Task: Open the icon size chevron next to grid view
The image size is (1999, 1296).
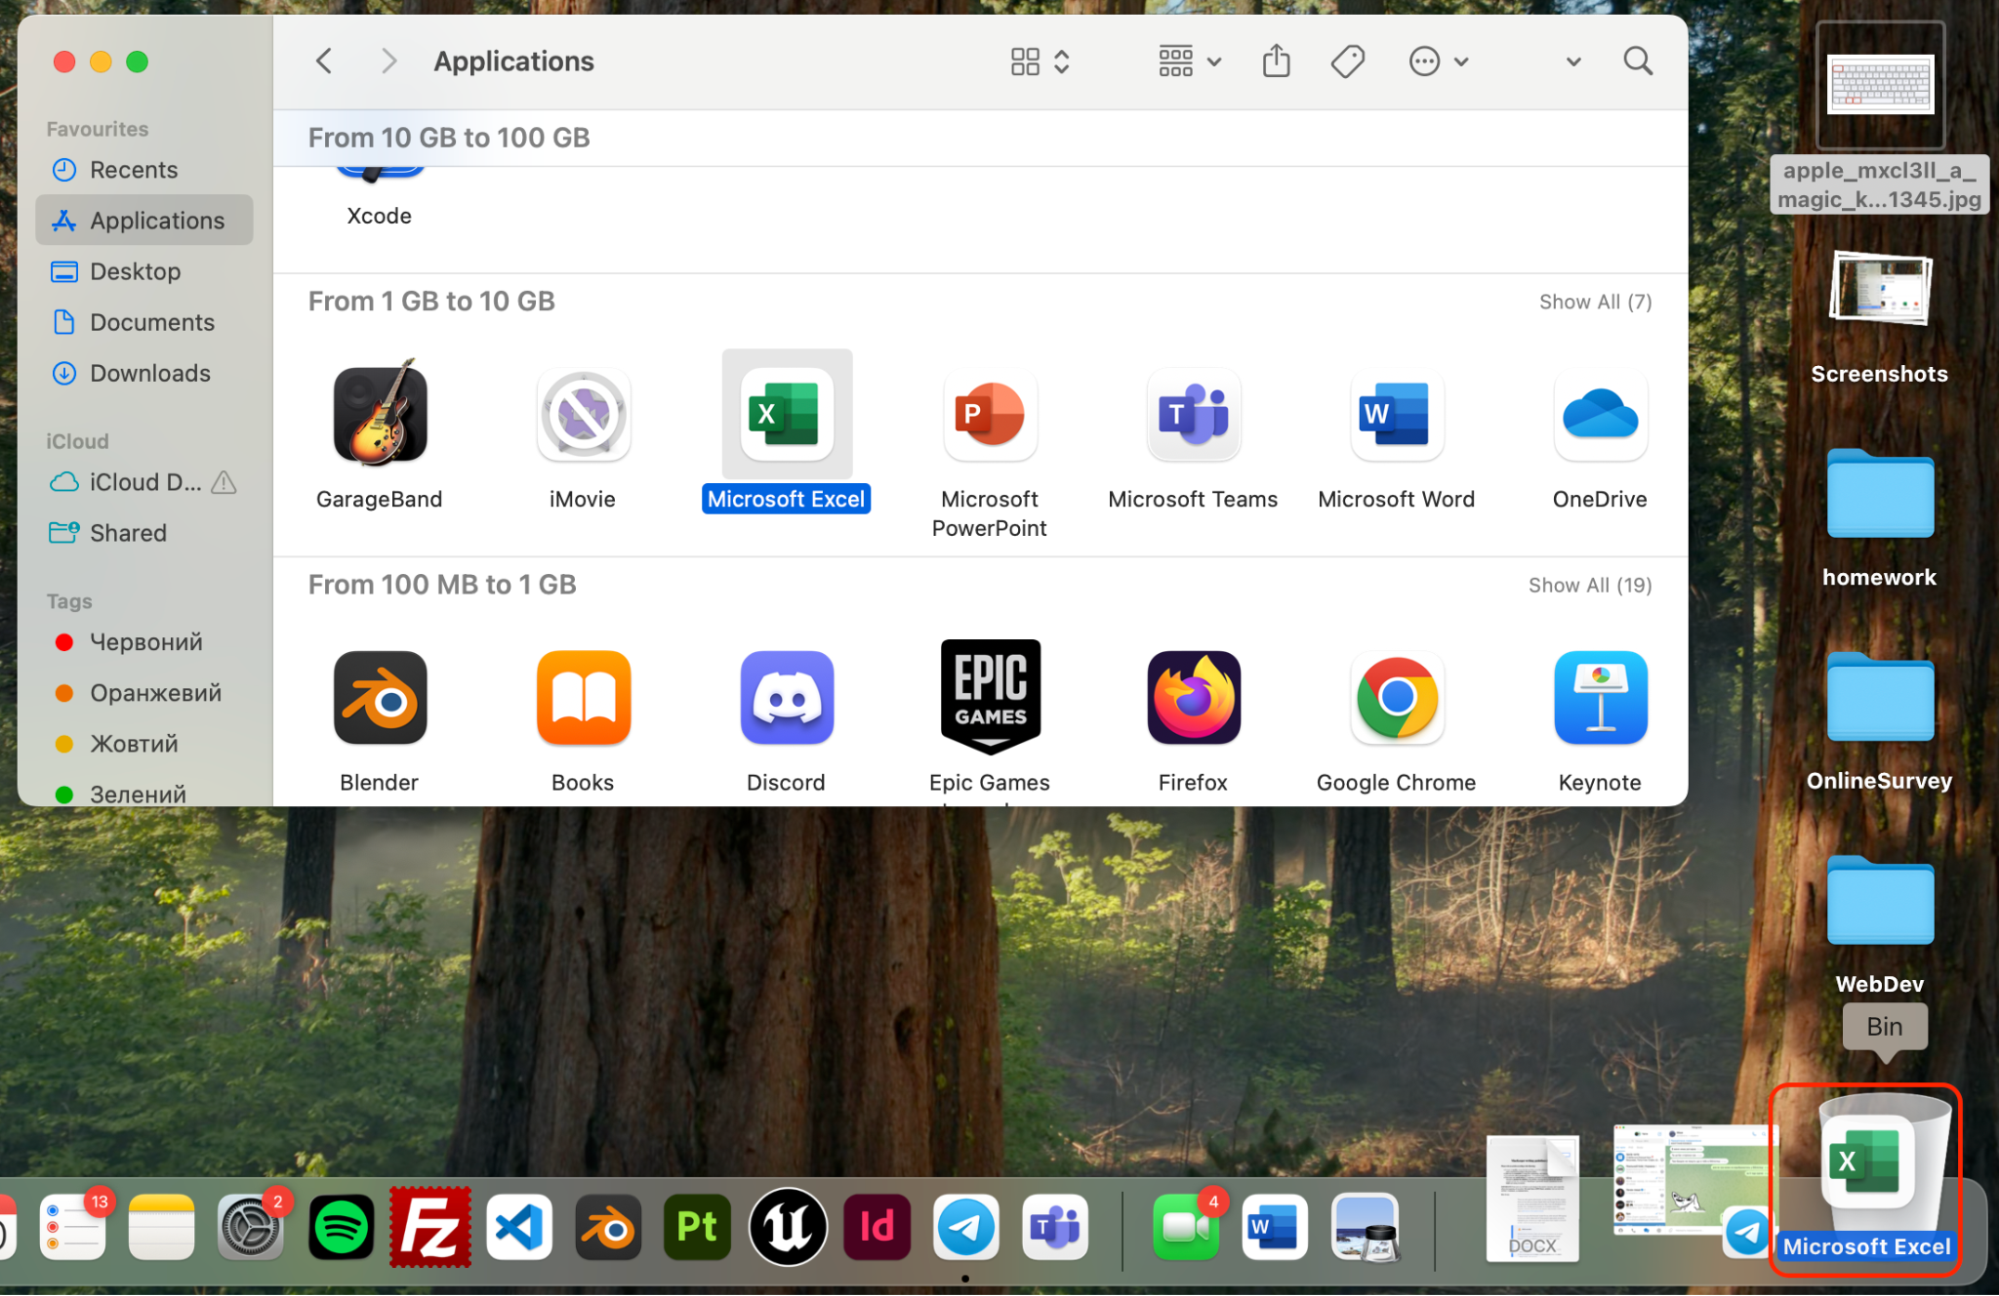Action: (x=1062, y=61)
